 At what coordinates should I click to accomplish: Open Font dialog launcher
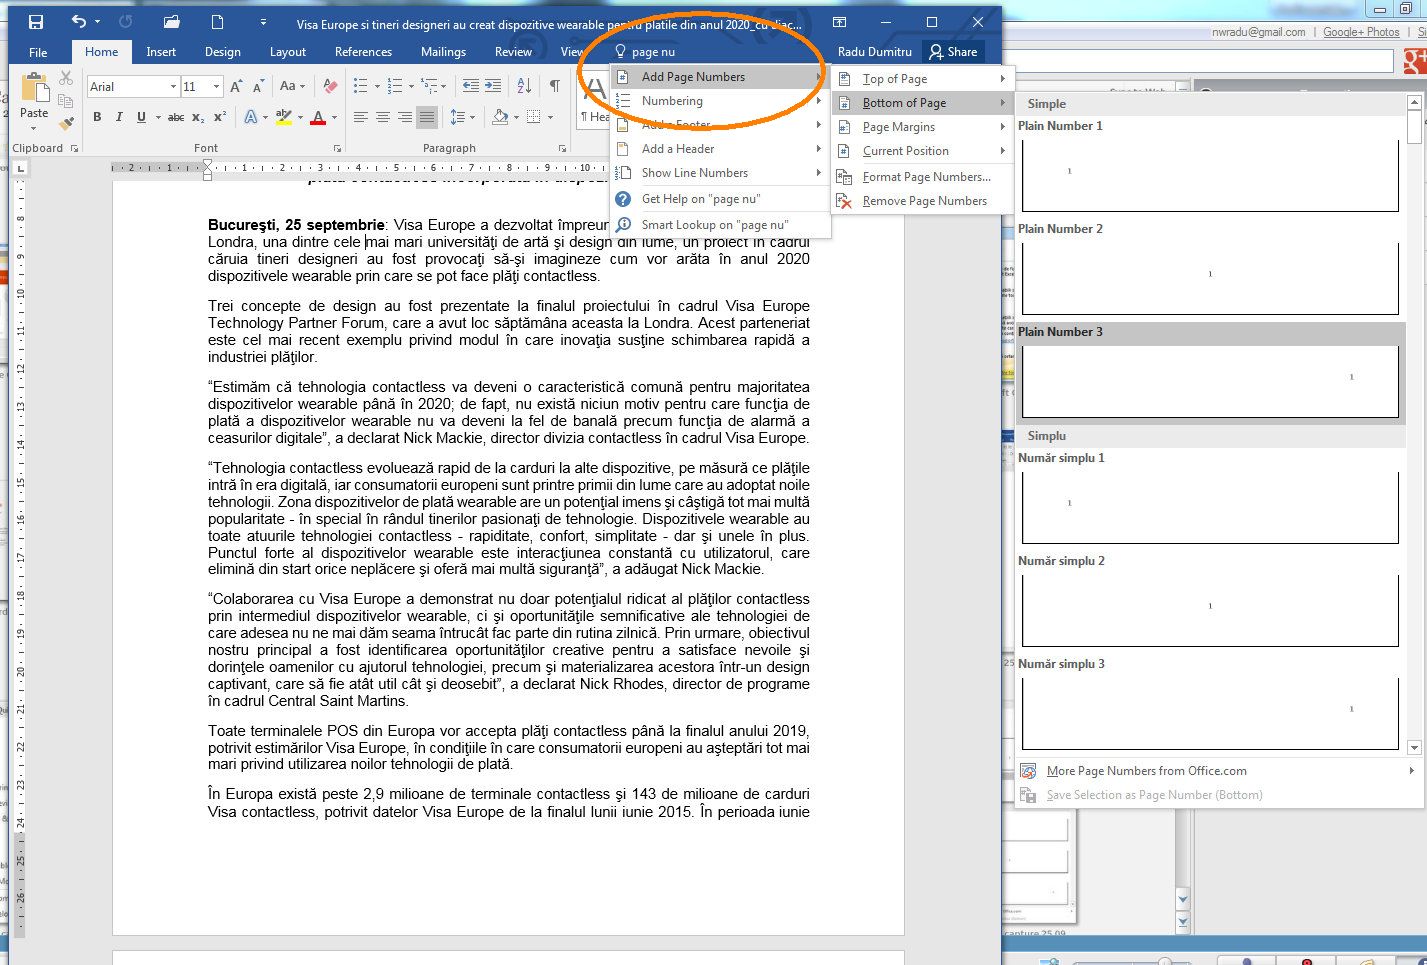coord(336,148)
